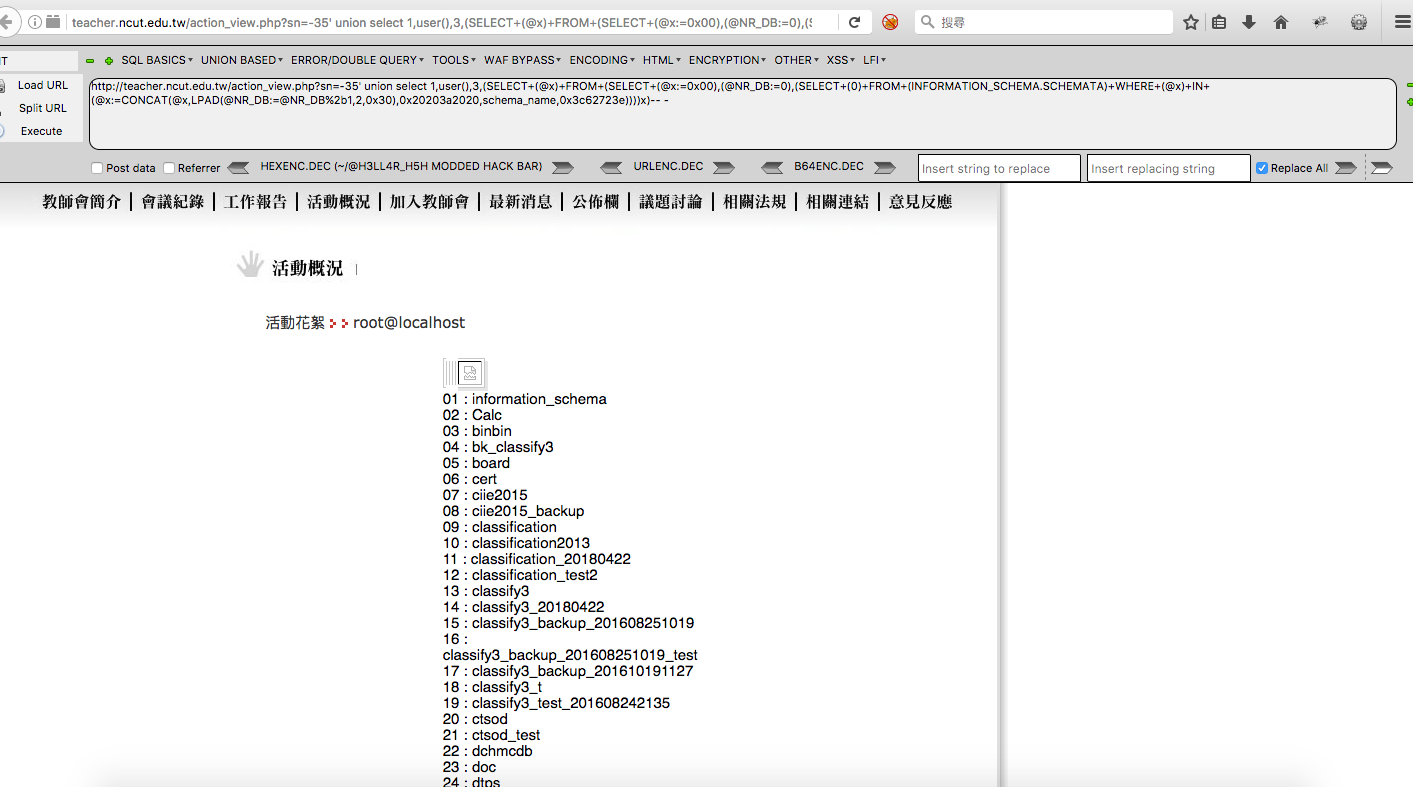
Task: Open the ERROR/DOUBLE QUERY dropdown
Action: [x=357, y=60]
